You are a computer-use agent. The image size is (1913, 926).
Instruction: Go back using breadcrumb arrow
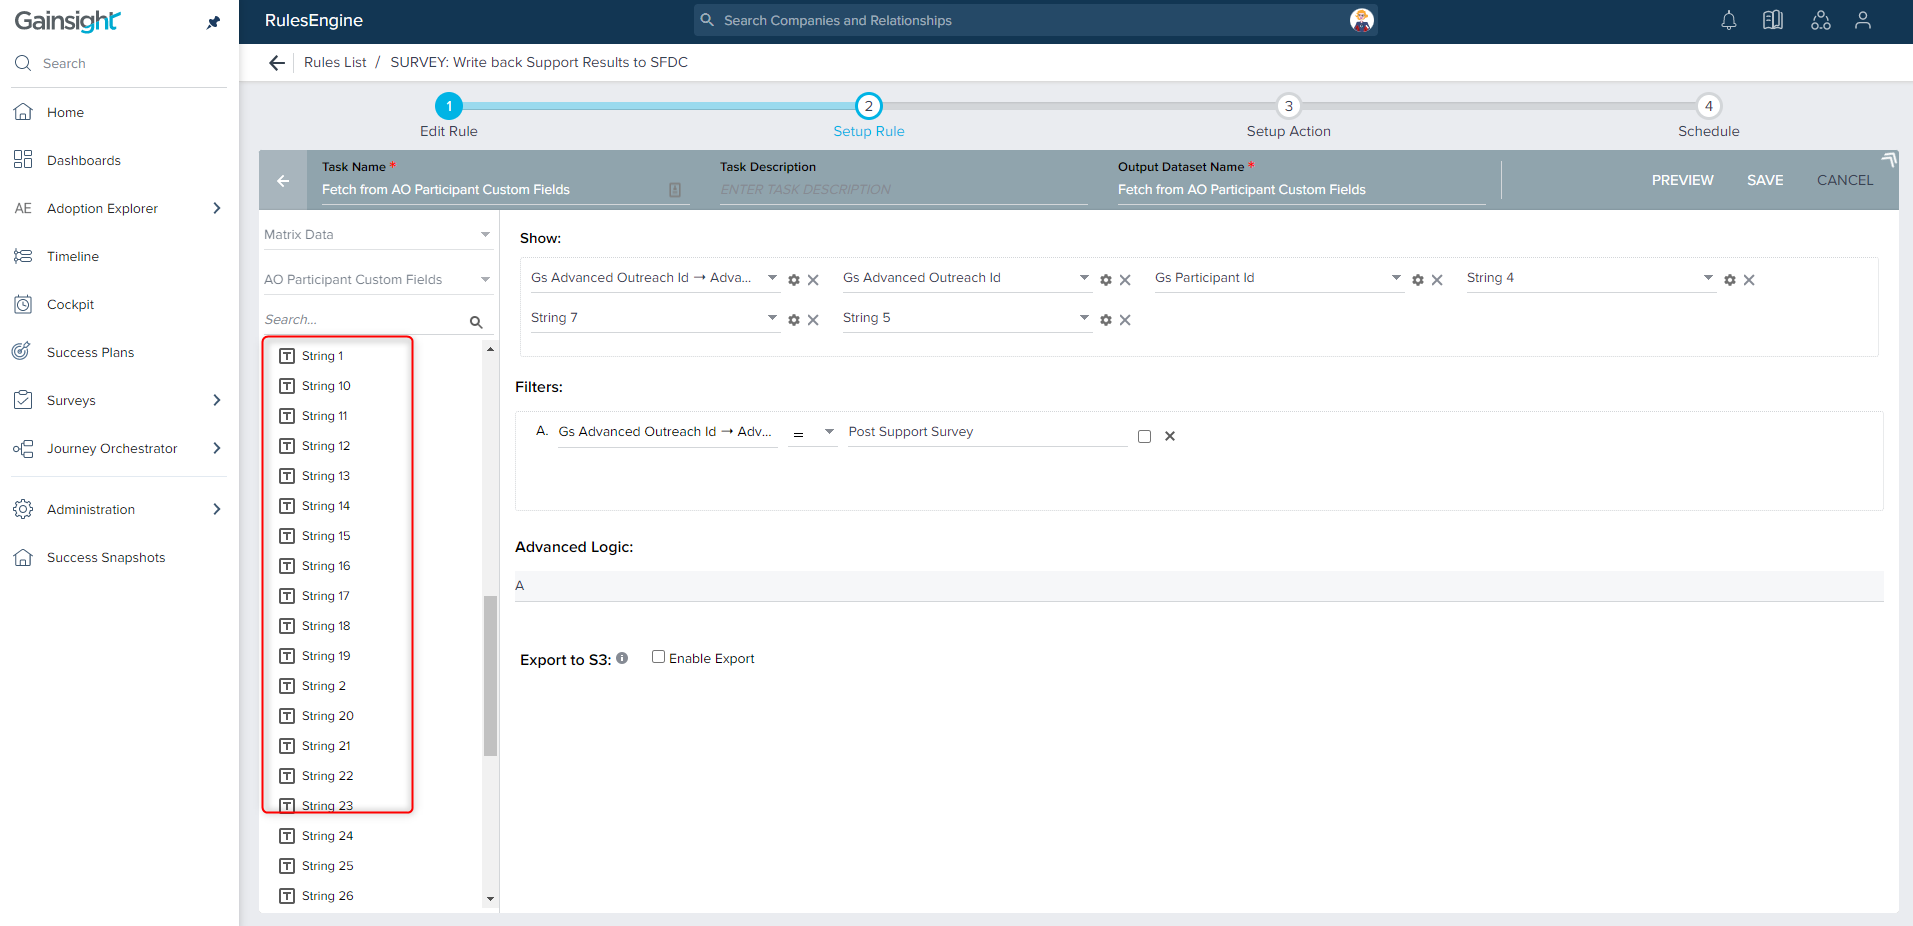pos(277,63)
